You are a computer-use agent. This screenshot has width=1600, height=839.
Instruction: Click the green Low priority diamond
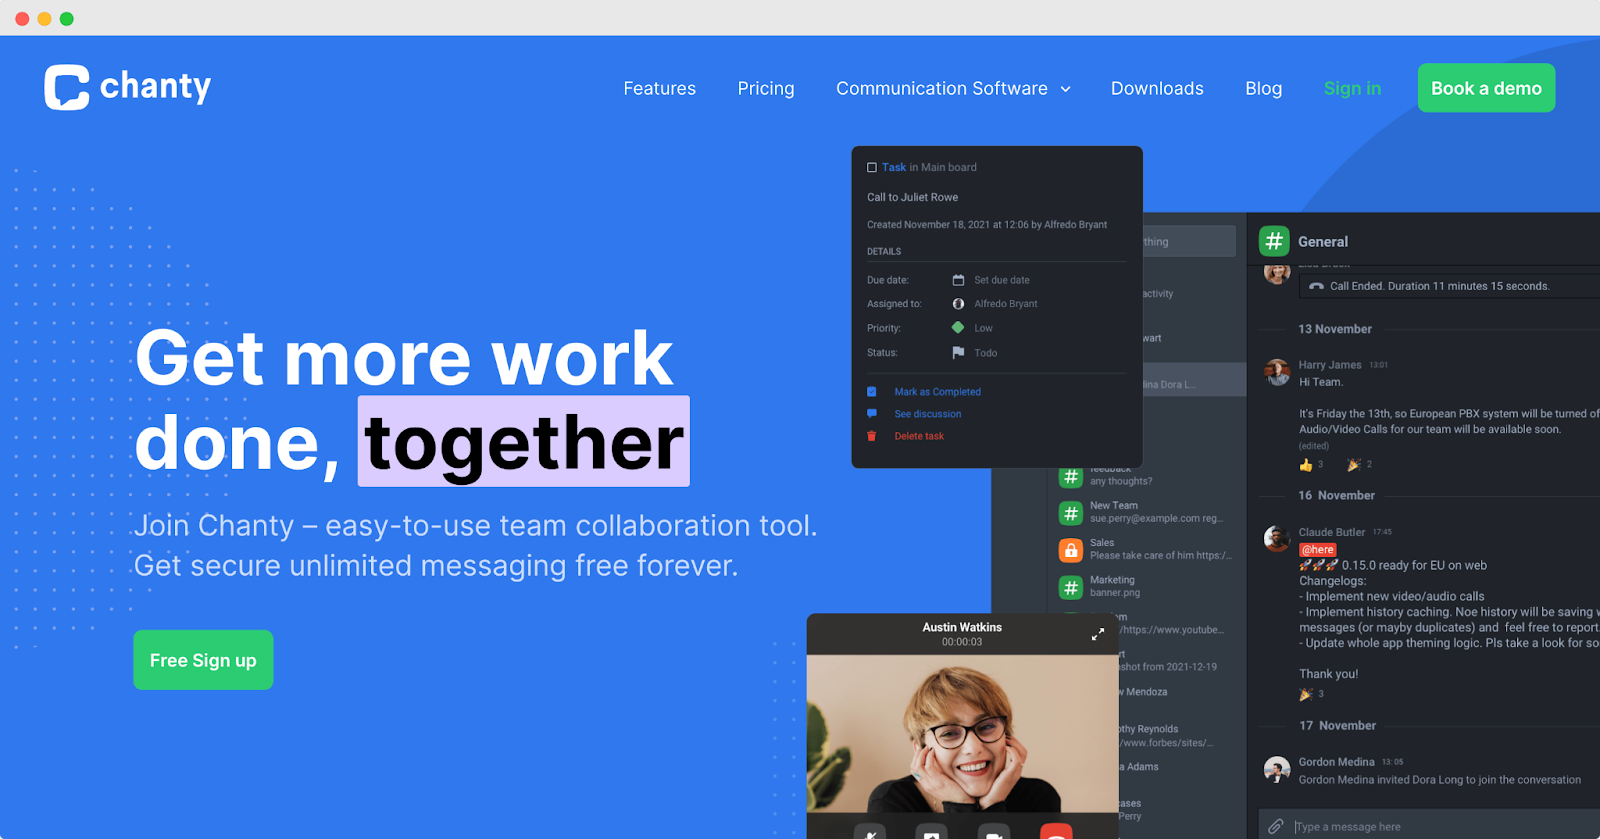click(x=958, y=328)
